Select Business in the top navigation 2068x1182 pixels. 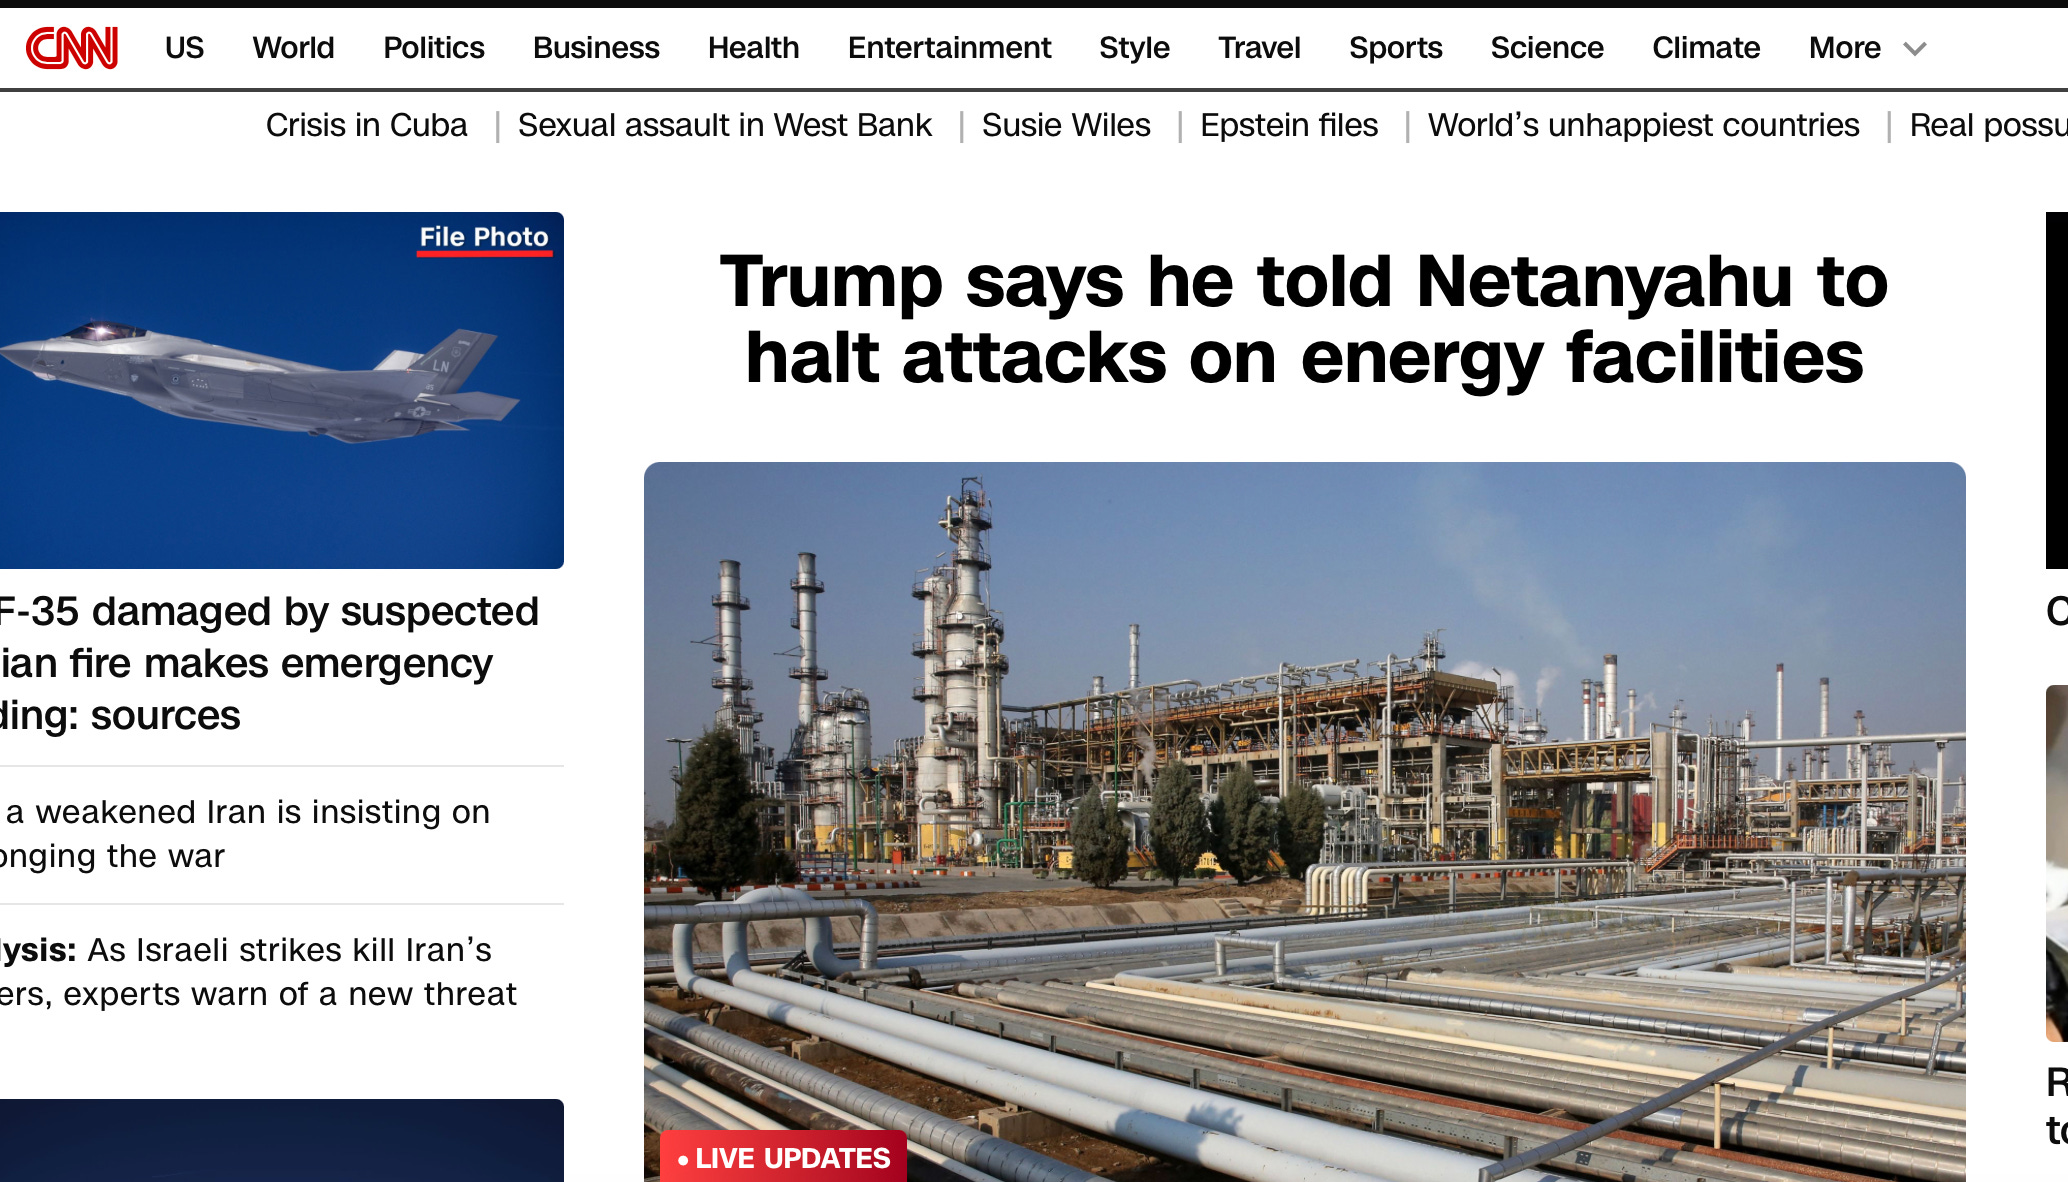[x=596, y=48]
